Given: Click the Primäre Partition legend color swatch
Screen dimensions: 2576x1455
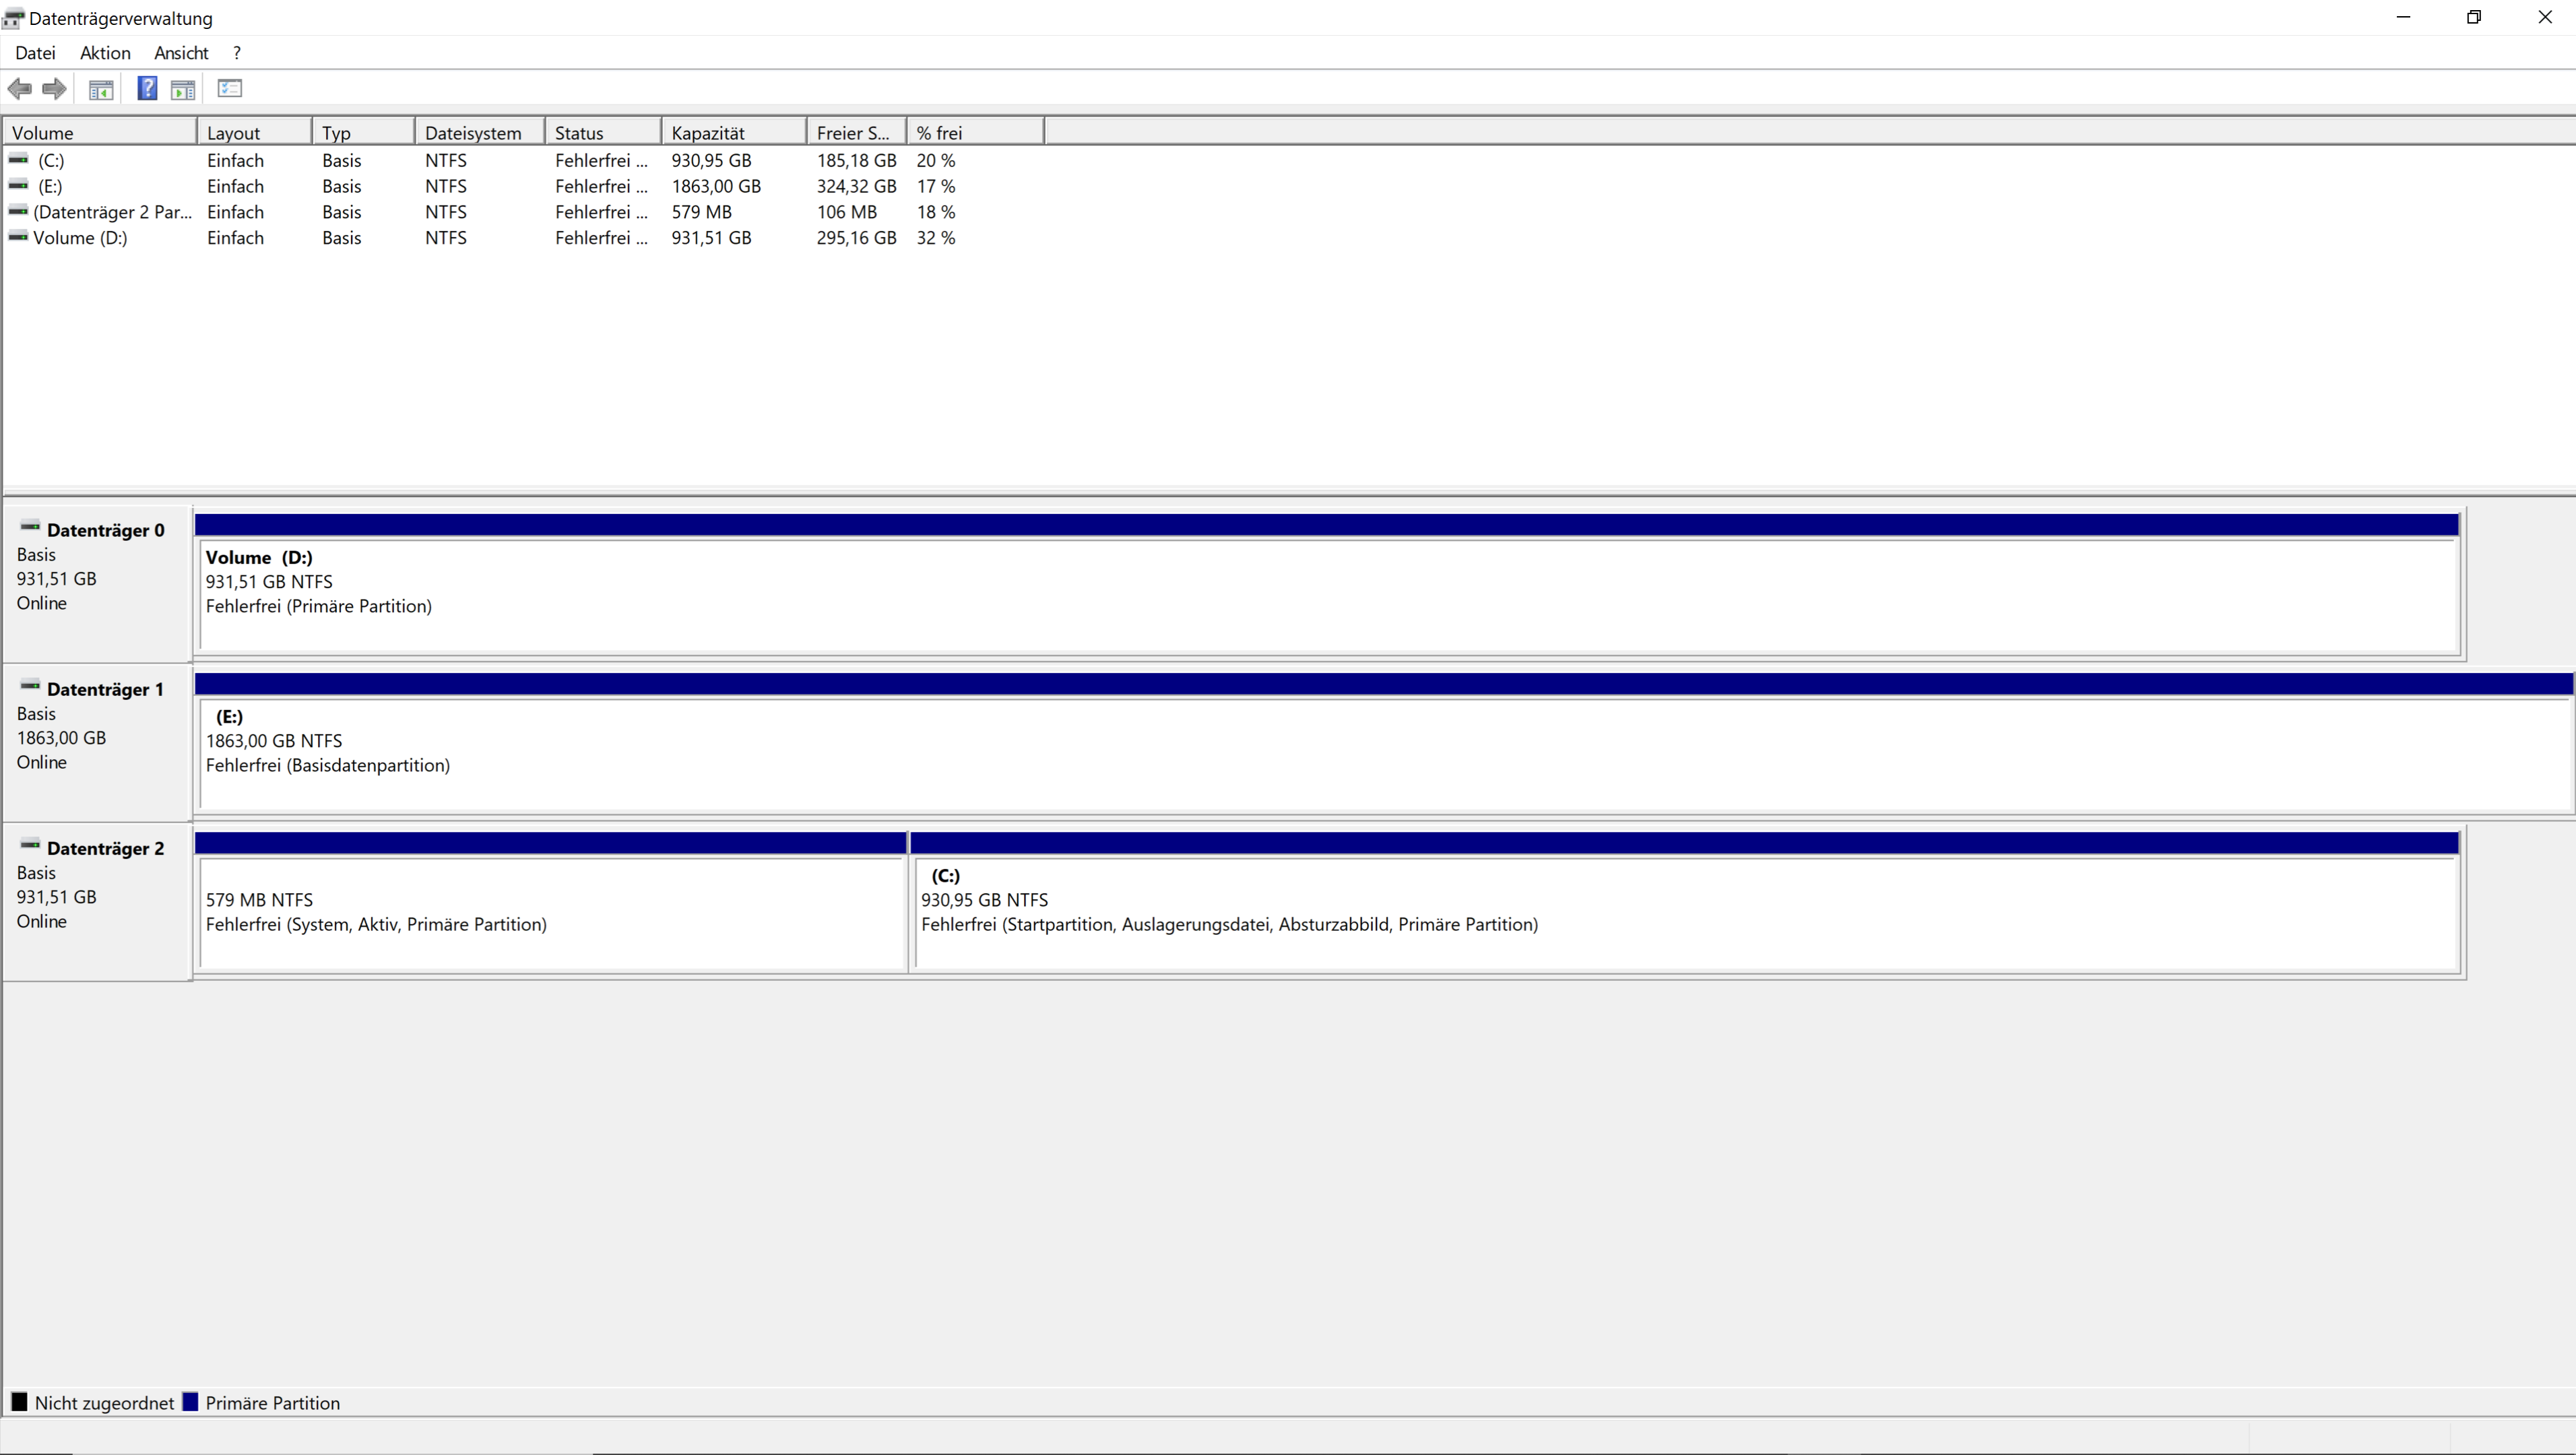Looking at the screenshot, I should coord(191,1402).
